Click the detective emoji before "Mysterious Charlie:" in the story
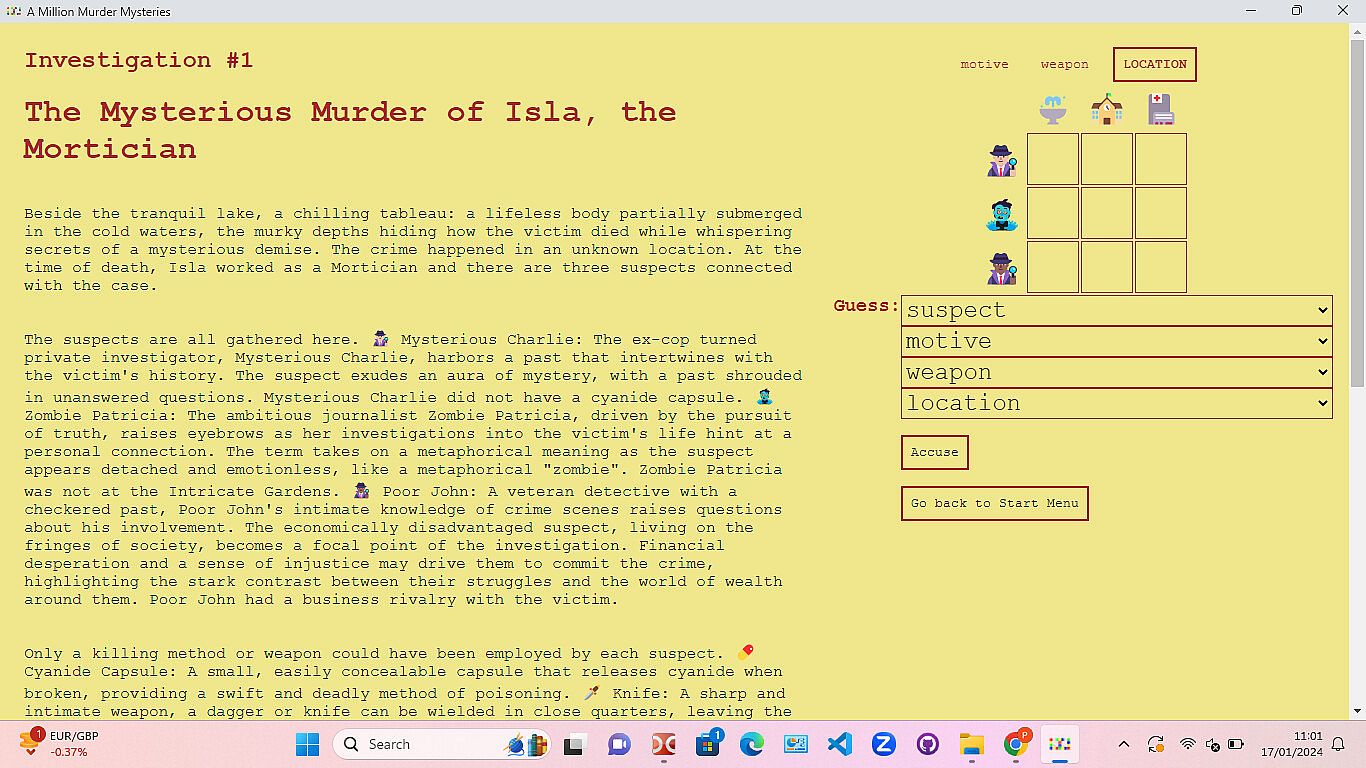The image size is (1366, 768). [x=380, y=339]
